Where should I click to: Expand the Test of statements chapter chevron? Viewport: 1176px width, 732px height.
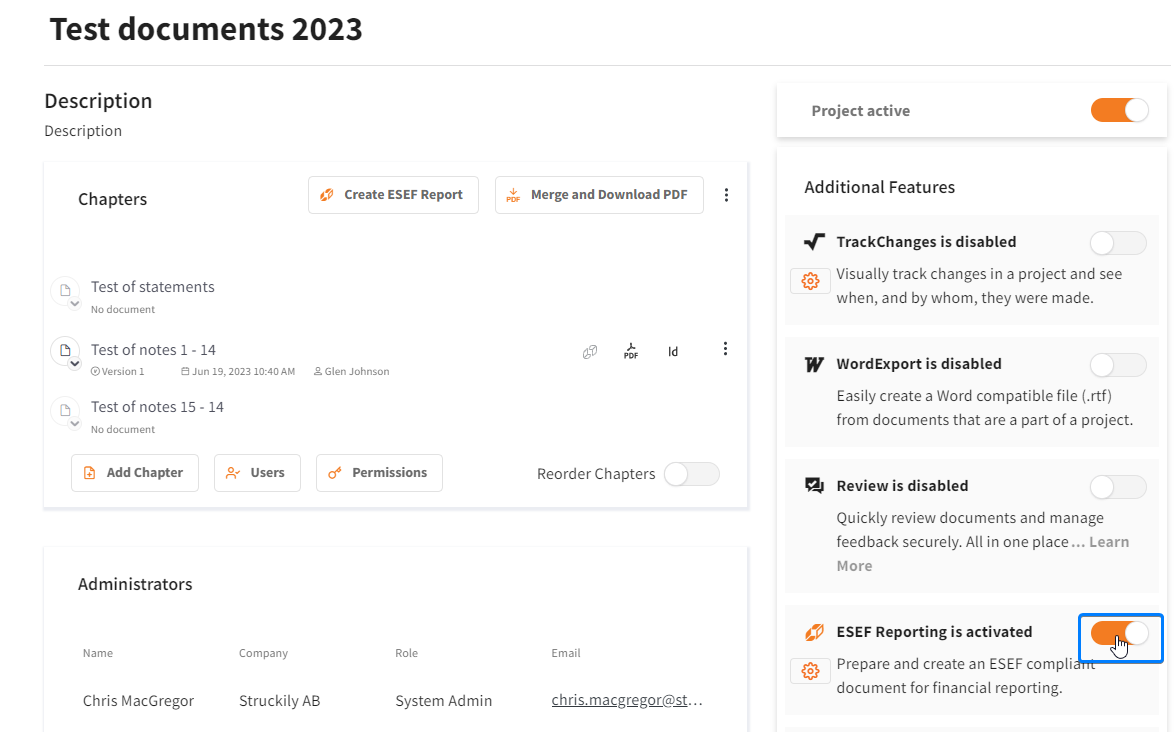(74, 304)
